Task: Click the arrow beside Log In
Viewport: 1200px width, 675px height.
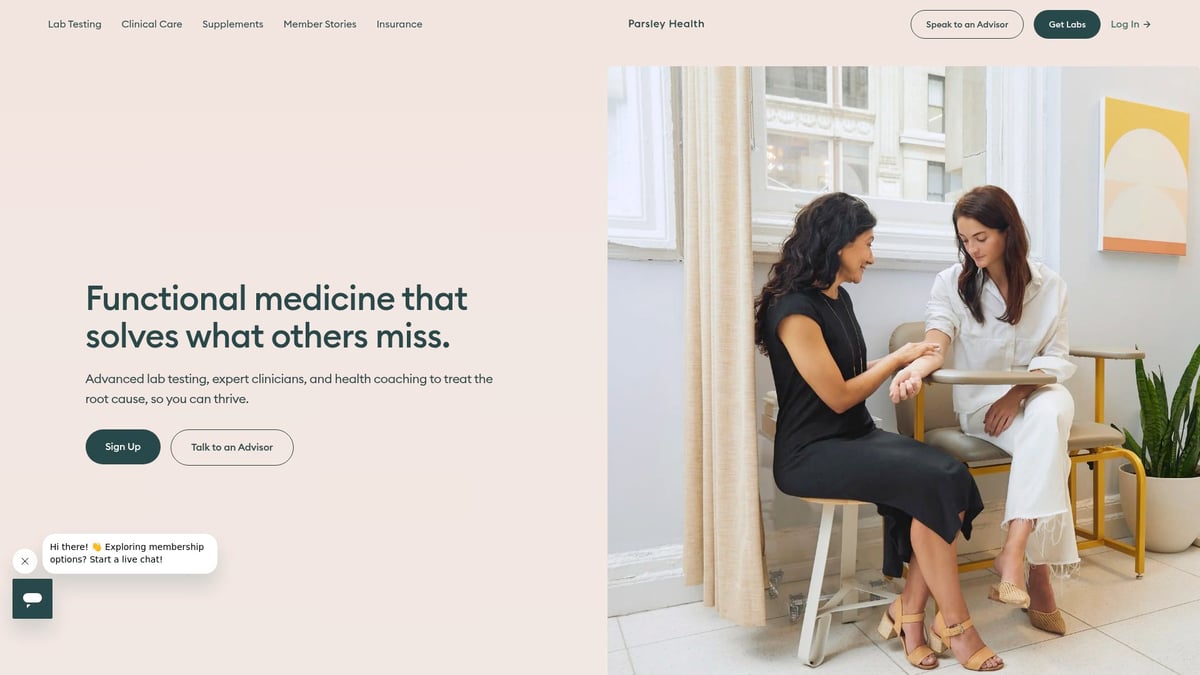Action: tap(1147, 24)
